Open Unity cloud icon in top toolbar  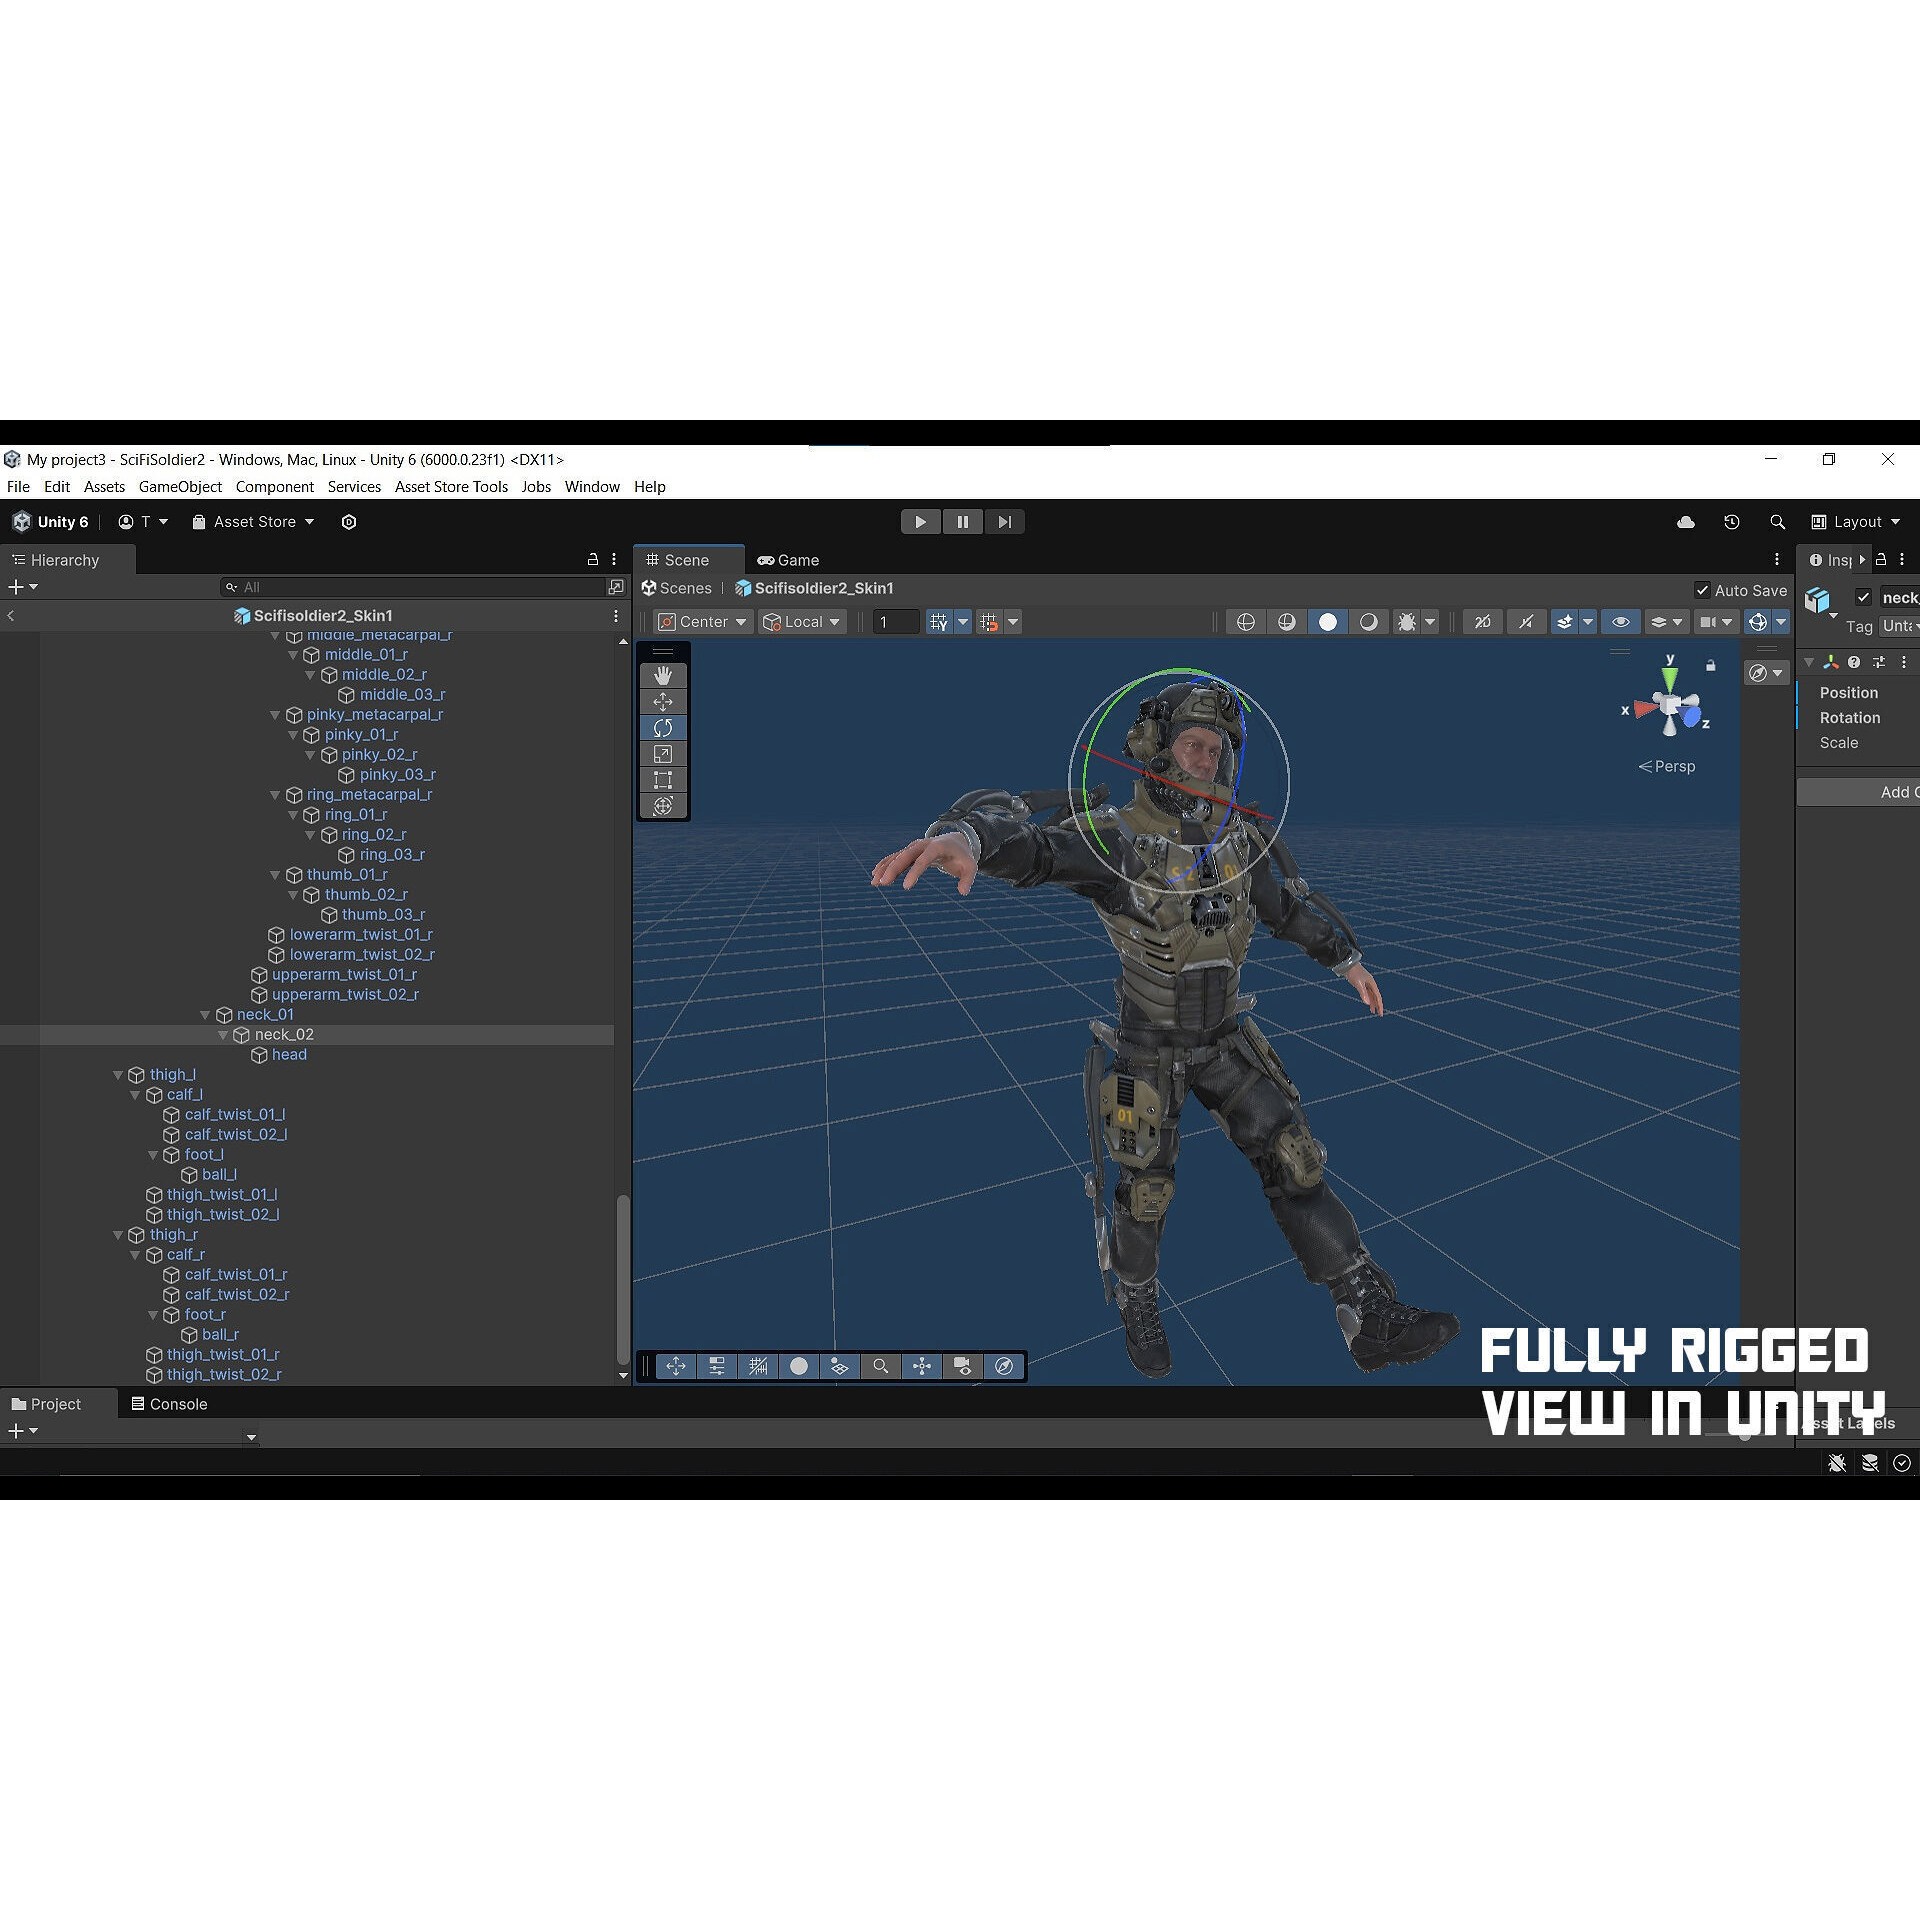coord(1686,522)
